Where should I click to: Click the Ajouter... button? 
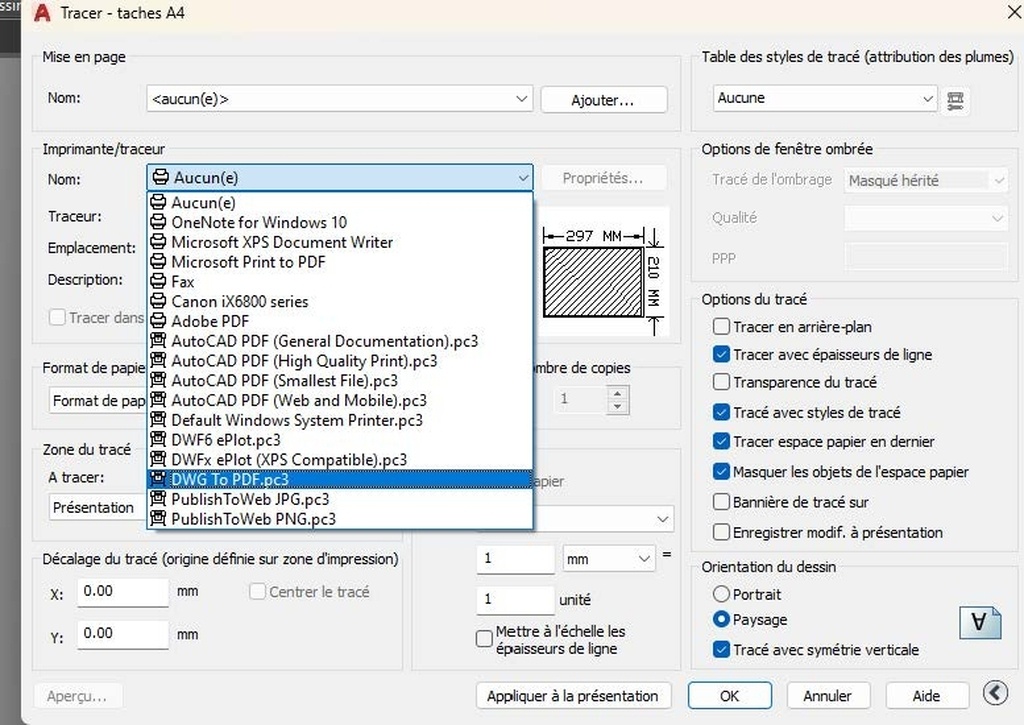[x=603, y=100]
